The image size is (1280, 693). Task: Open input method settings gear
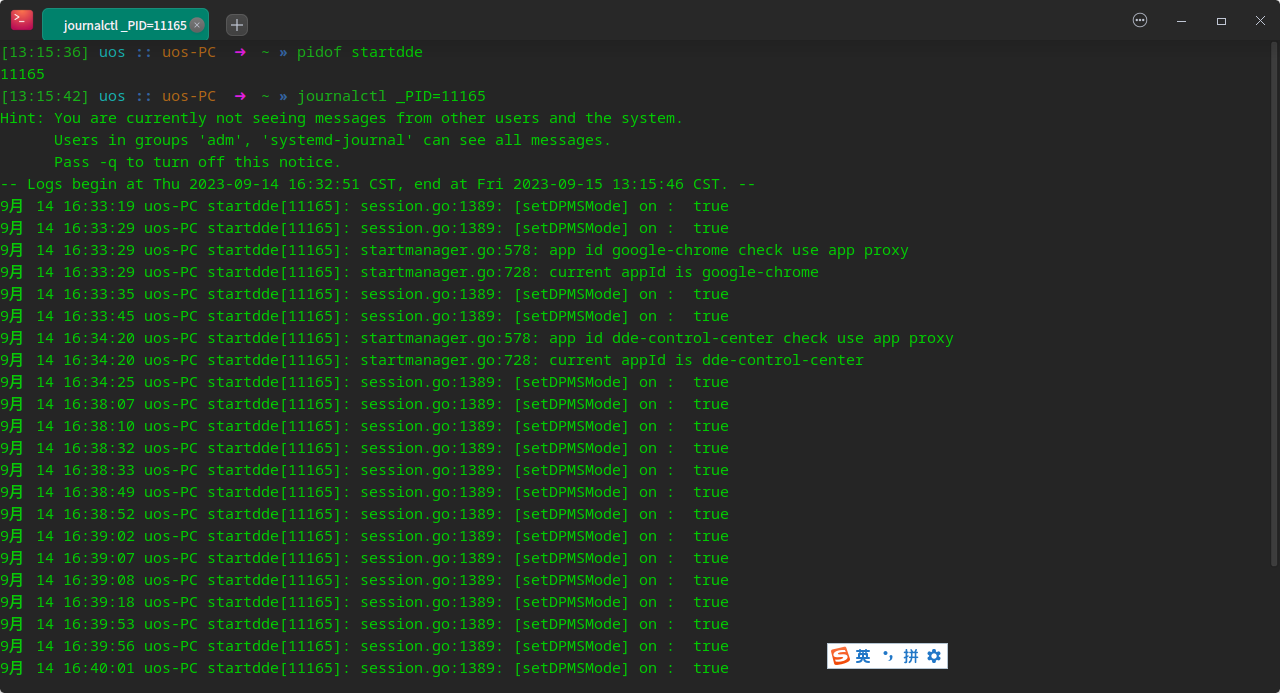(934, 656)
